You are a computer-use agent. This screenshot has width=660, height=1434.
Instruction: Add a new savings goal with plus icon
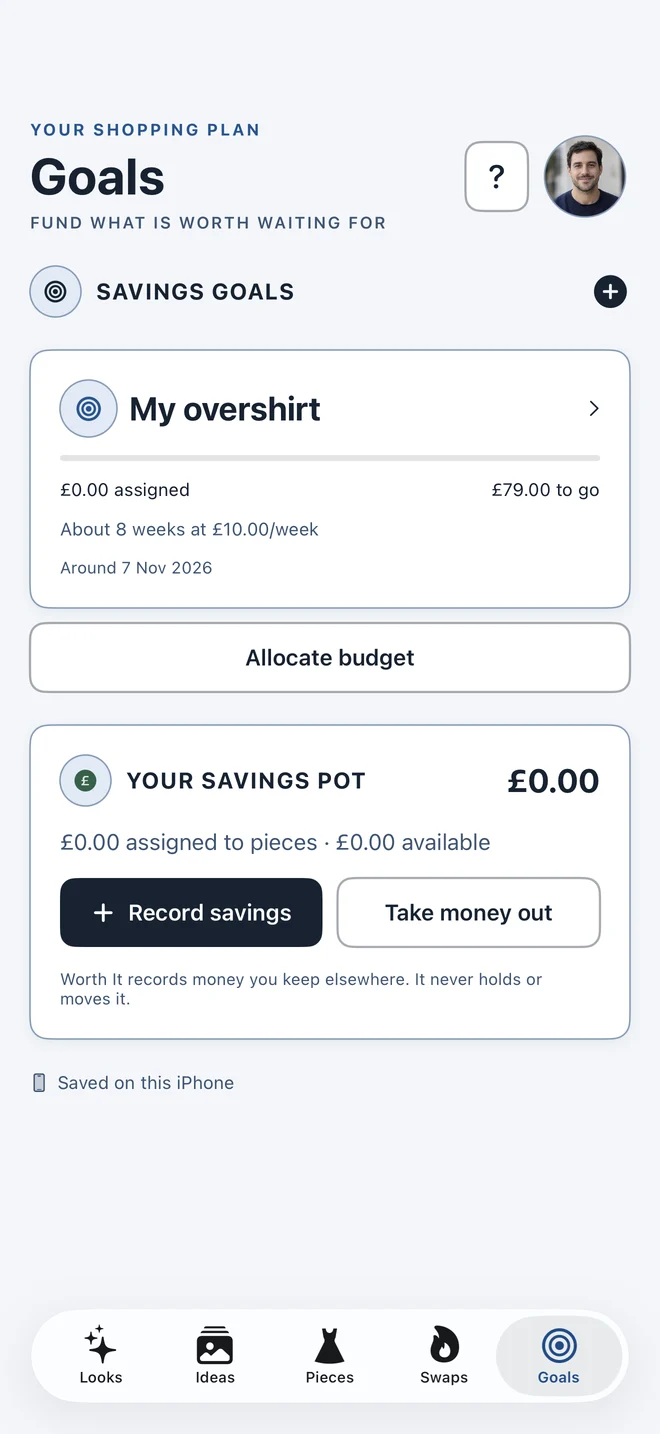(610, 292)
